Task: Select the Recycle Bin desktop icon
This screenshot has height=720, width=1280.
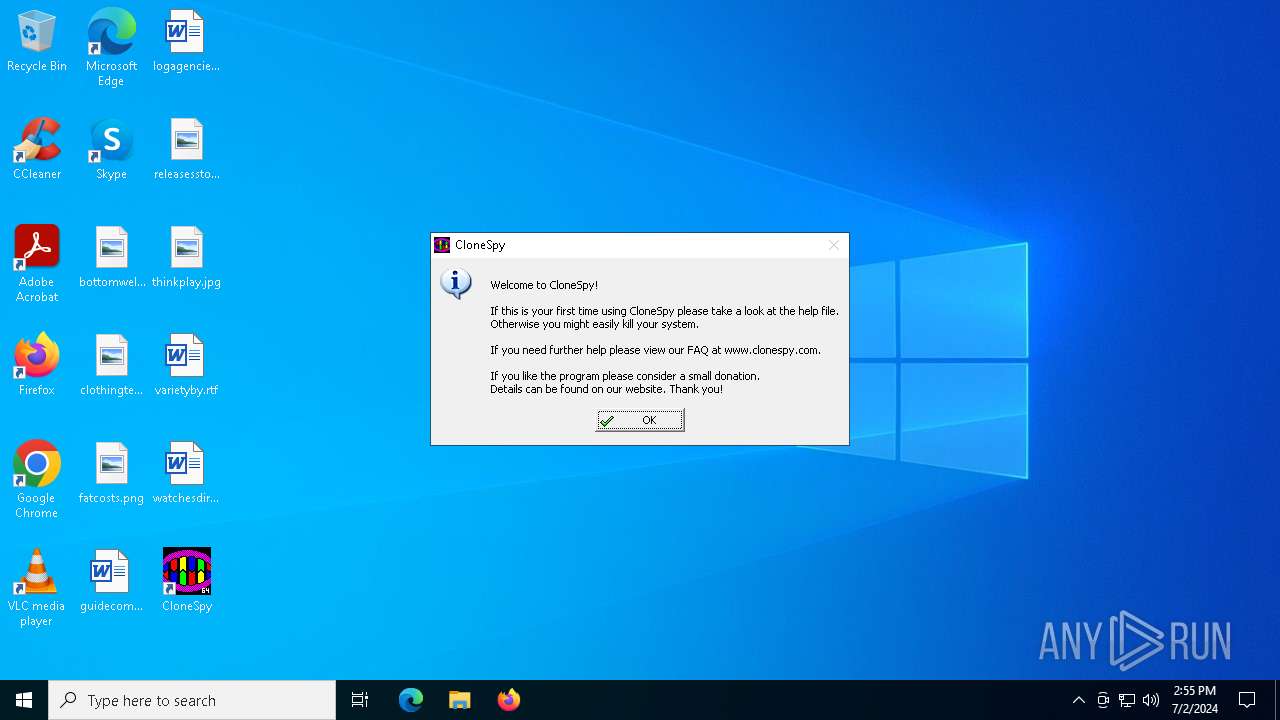Action: point(37,42)
